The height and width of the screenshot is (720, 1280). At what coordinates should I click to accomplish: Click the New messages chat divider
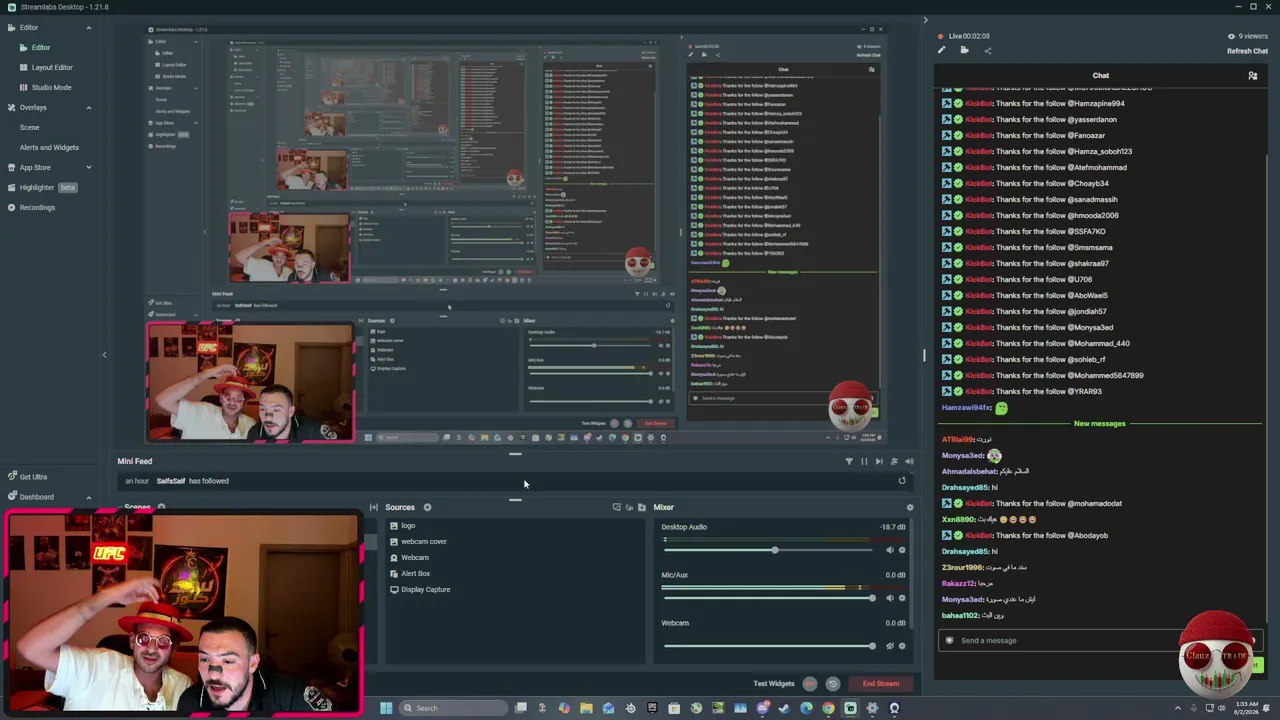1100,424
